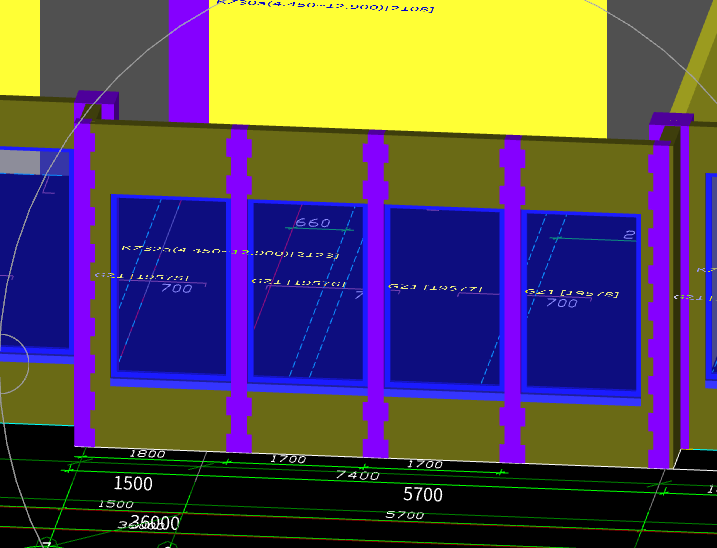Image resolution: width=717 pixels, height=548 pixels.
Task: Select the small italic 5700 dimension text
Action: [405, 515]
